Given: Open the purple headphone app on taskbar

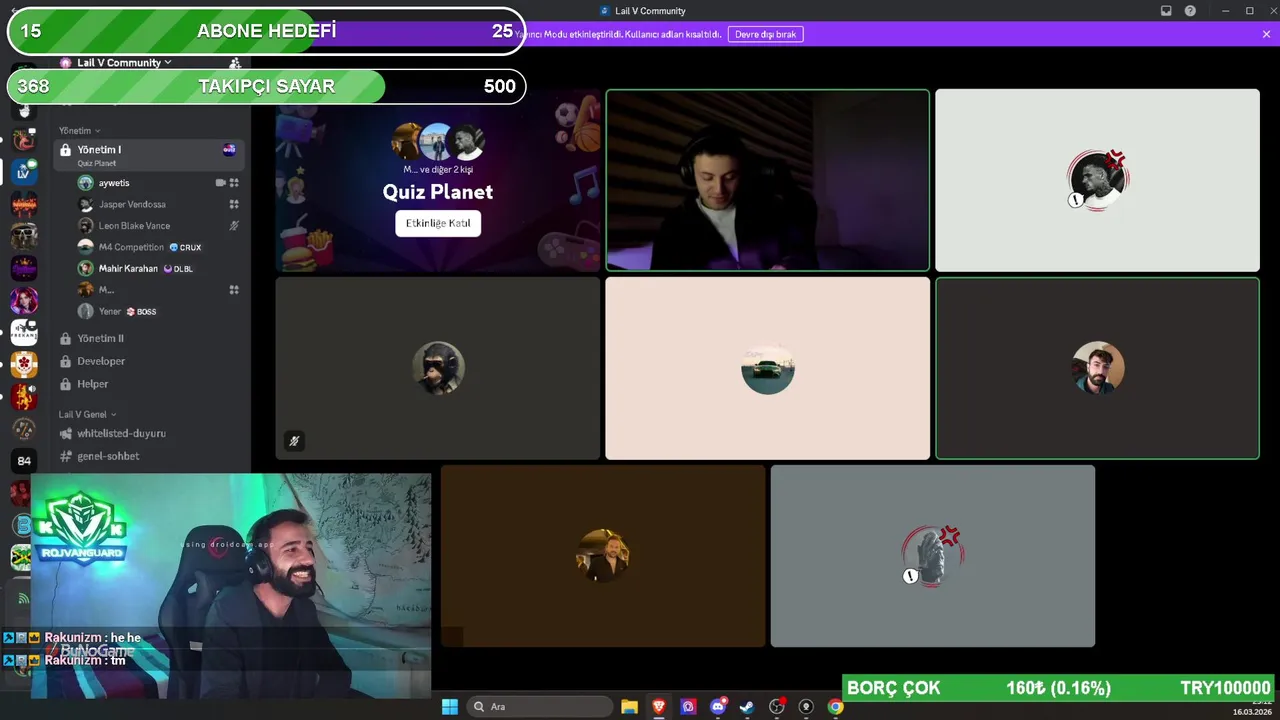Looking at the screenshot, I should pyautogui.click(x=688, y=707).
